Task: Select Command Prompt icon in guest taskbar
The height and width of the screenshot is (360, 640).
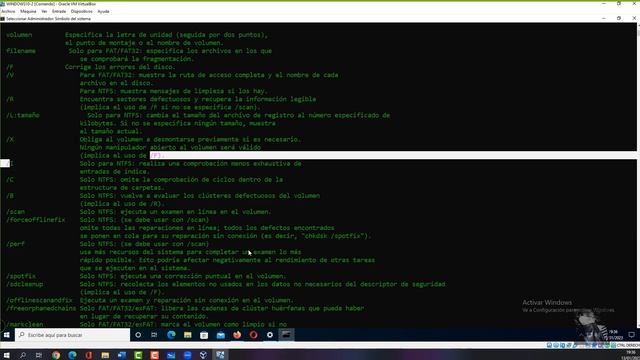Action: point(286,335)
